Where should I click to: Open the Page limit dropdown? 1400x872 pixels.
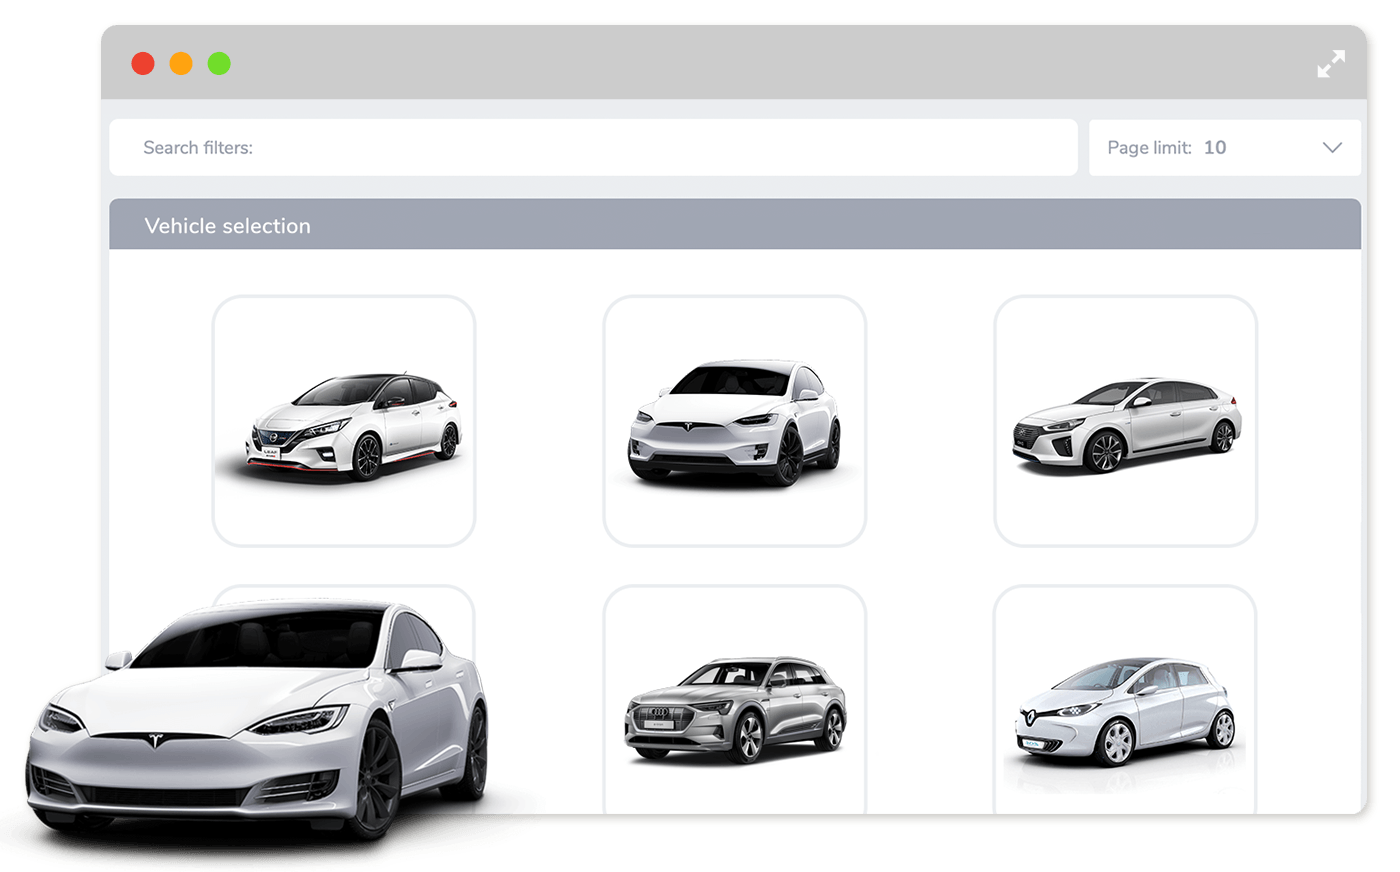pyautogui.click(x=1224, y=148)
